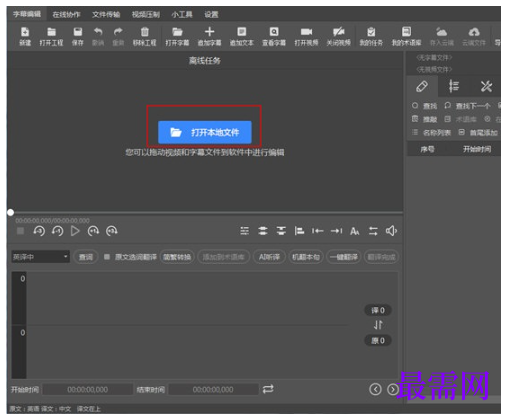Screen dimensions: 508x417
Task: Toggle the 原文选词翻译 checkbox
Action: coord(107,257)
